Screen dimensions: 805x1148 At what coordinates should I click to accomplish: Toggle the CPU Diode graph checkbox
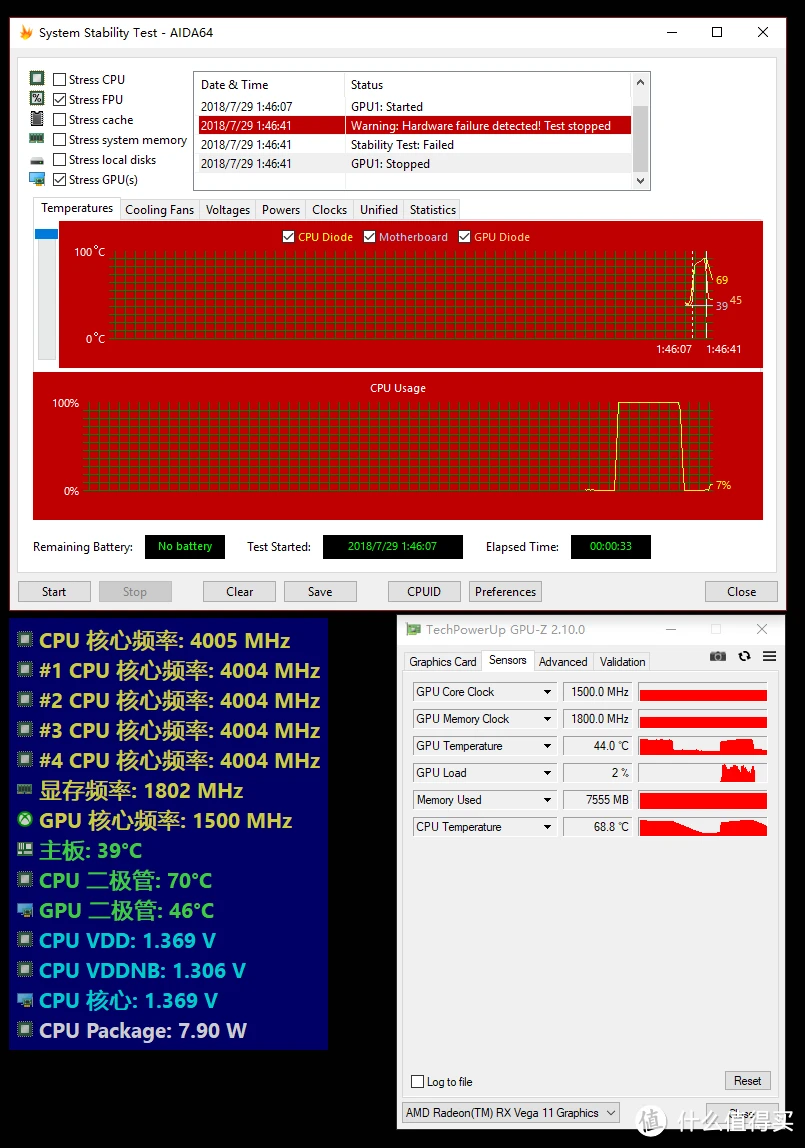pos(288,236)
